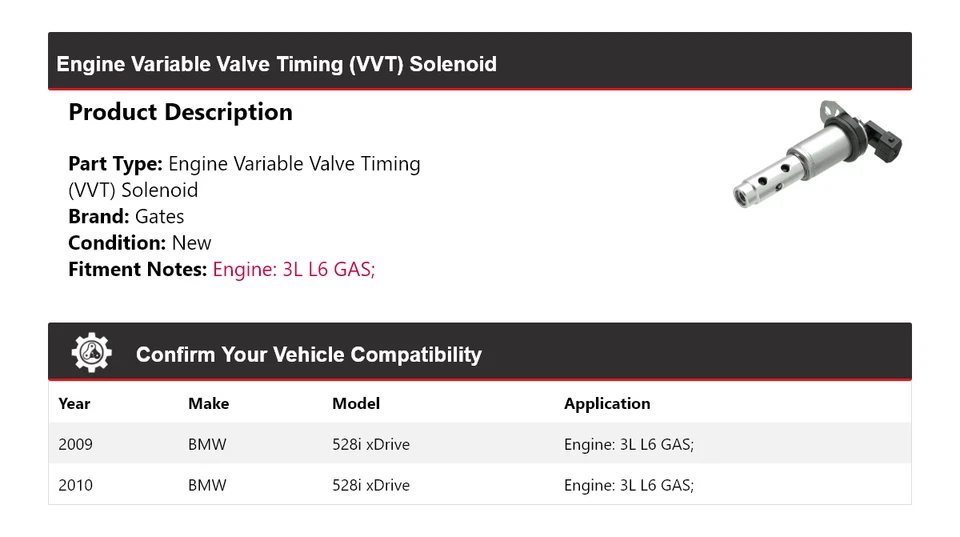
Task: Click the gear icon beside Confirm Your Vehicle Compatibility
Action: (91, 353)
